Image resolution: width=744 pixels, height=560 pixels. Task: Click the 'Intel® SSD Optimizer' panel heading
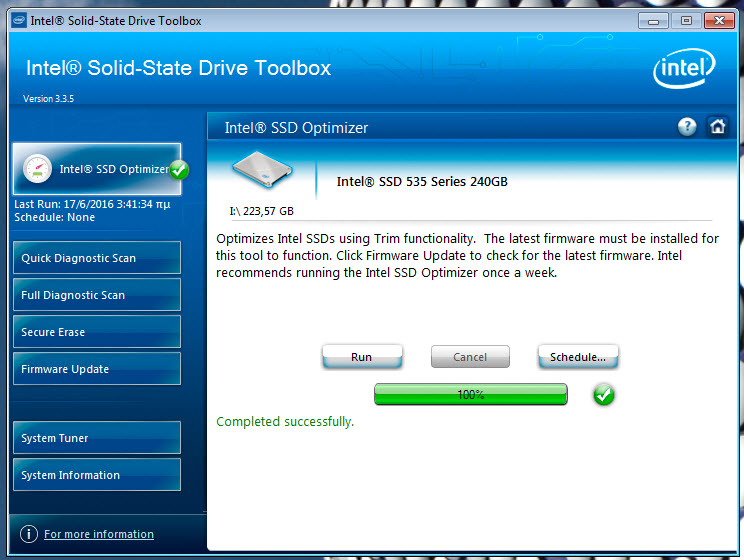[x=296, y=128]
